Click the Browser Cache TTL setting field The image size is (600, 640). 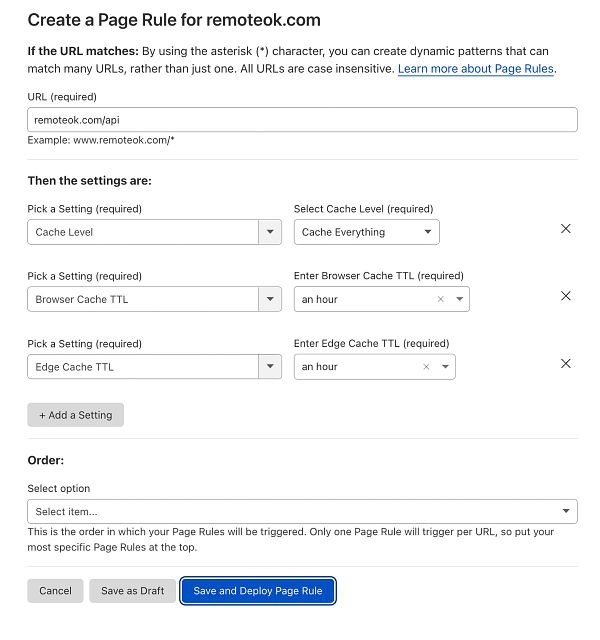(143, 299)
